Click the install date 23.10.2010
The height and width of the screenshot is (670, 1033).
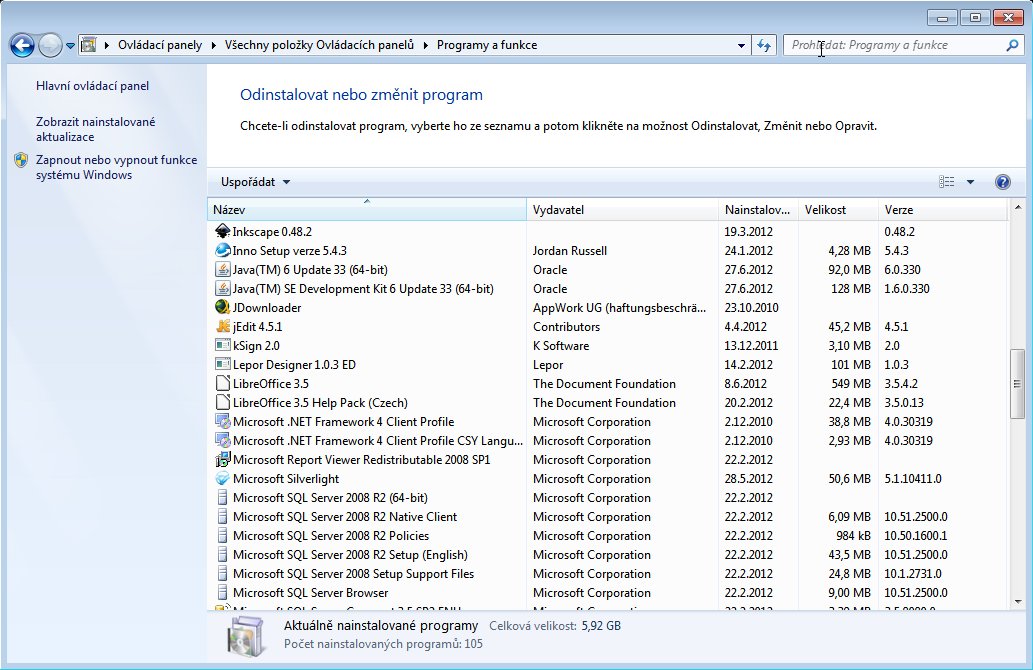(x=752, y=308)
